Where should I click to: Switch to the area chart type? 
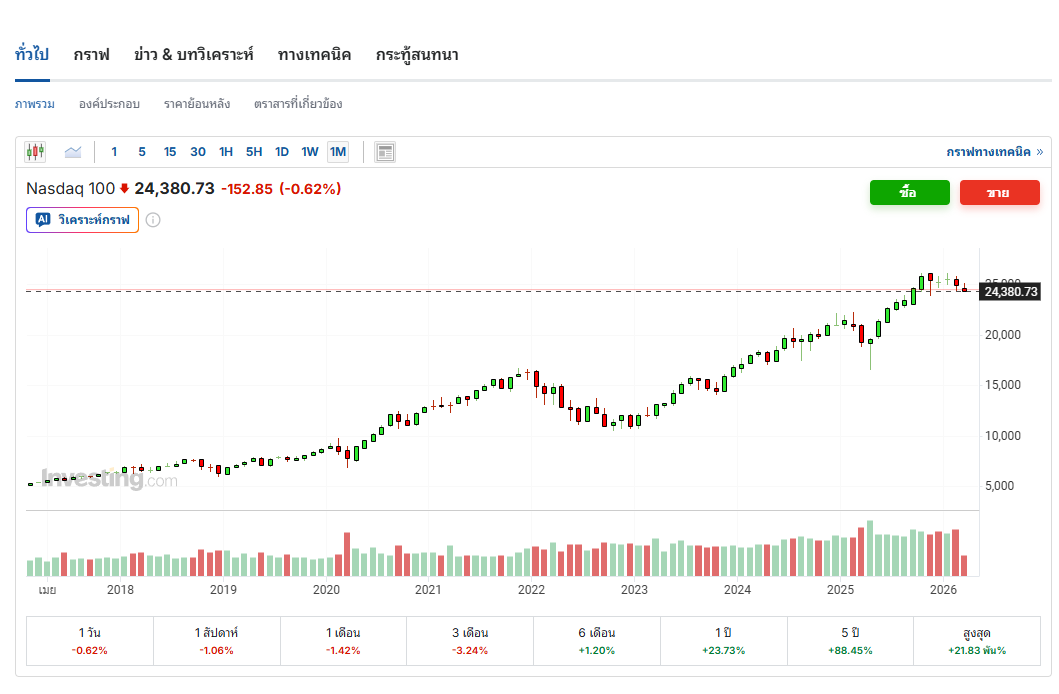[x=73, y=152]
